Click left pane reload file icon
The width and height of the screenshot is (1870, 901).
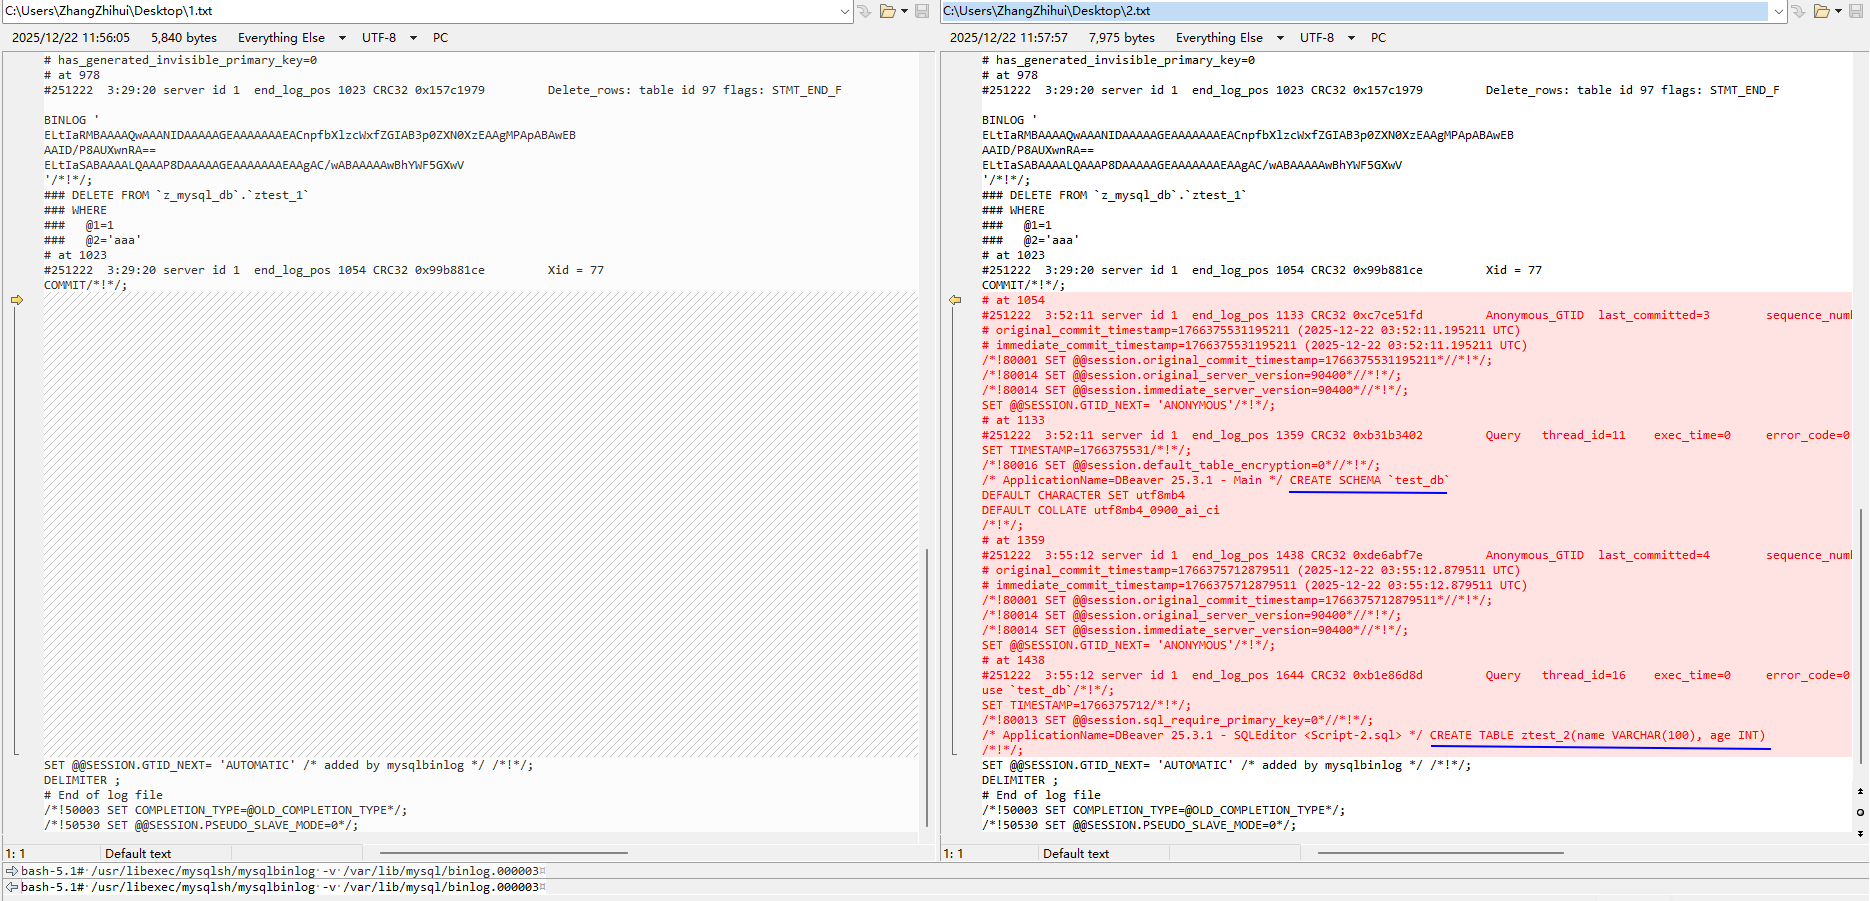point(864,11)
